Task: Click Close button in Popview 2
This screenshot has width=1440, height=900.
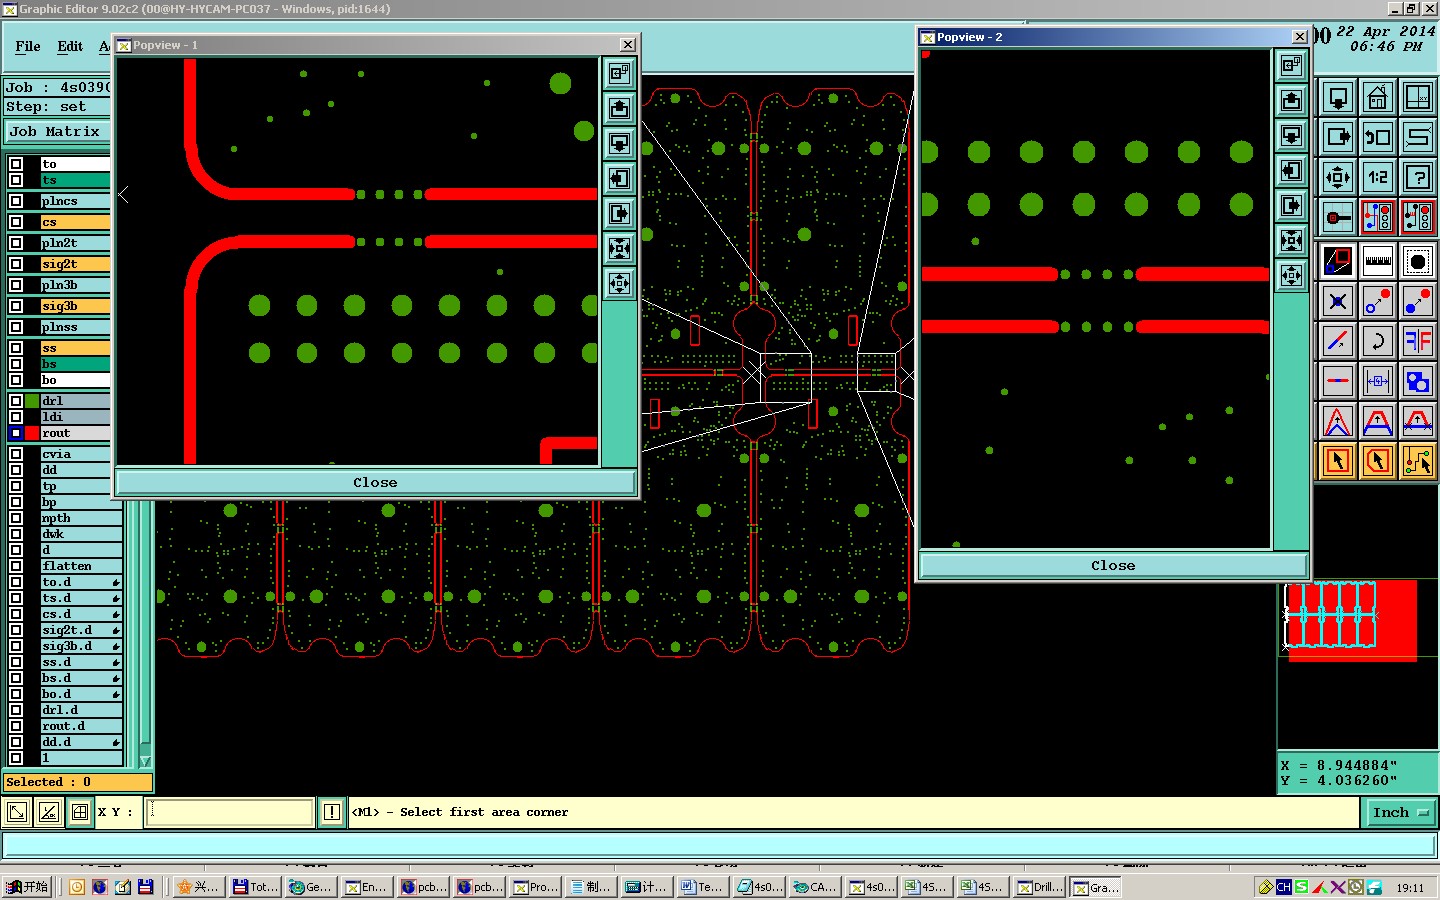Action: click(1113, 565)
